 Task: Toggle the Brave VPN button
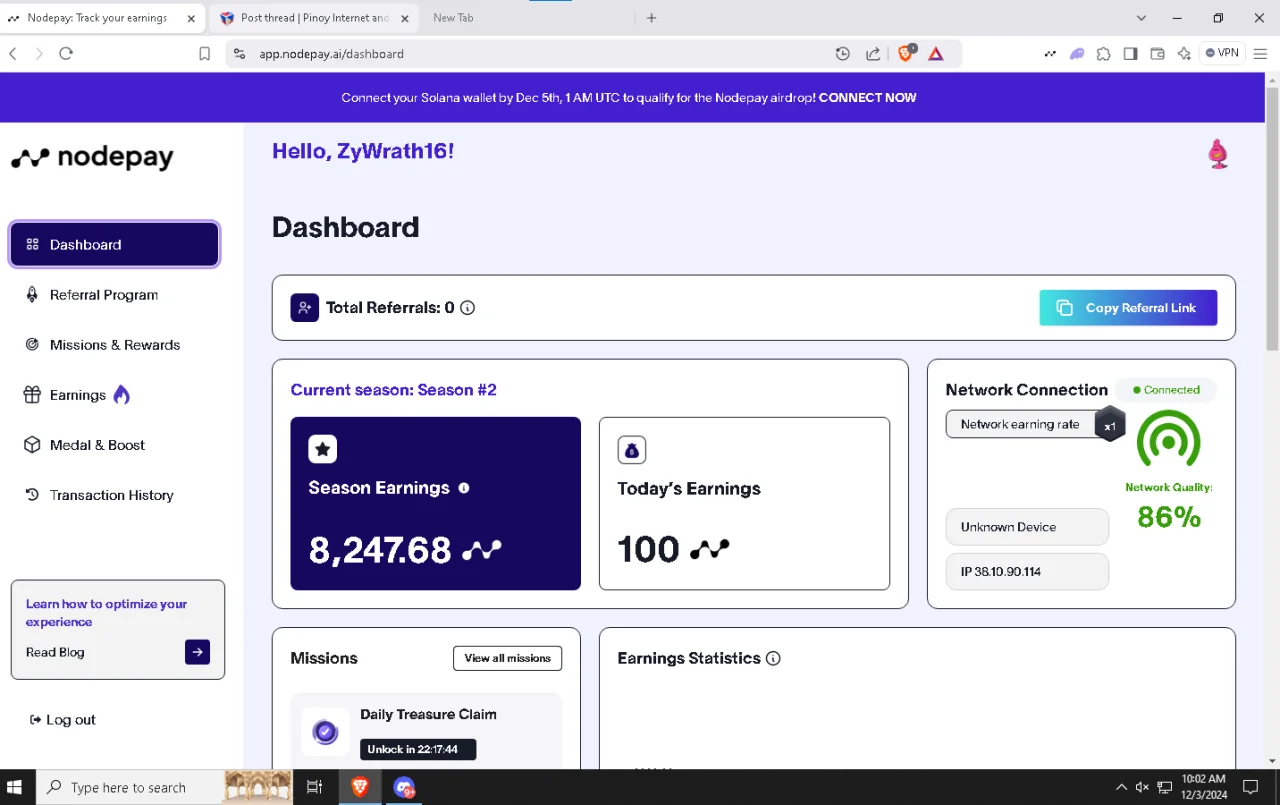[x=1222, y=53]
